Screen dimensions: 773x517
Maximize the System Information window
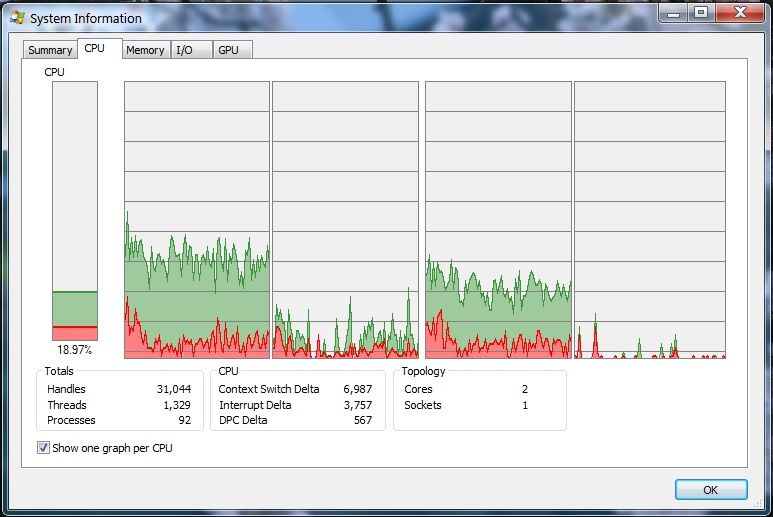tap(701, 13)
